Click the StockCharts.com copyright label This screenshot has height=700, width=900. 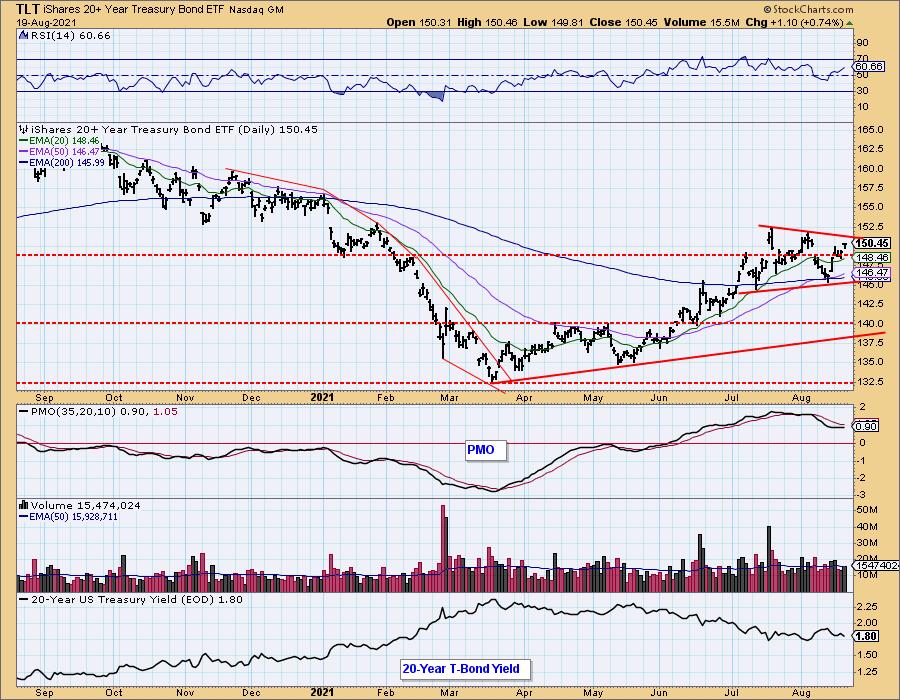point(809,9)
